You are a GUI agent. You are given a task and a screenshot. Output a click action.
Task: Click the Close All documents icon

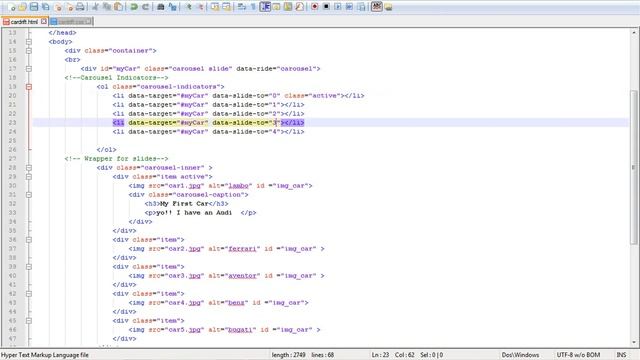tap(69, 7)
